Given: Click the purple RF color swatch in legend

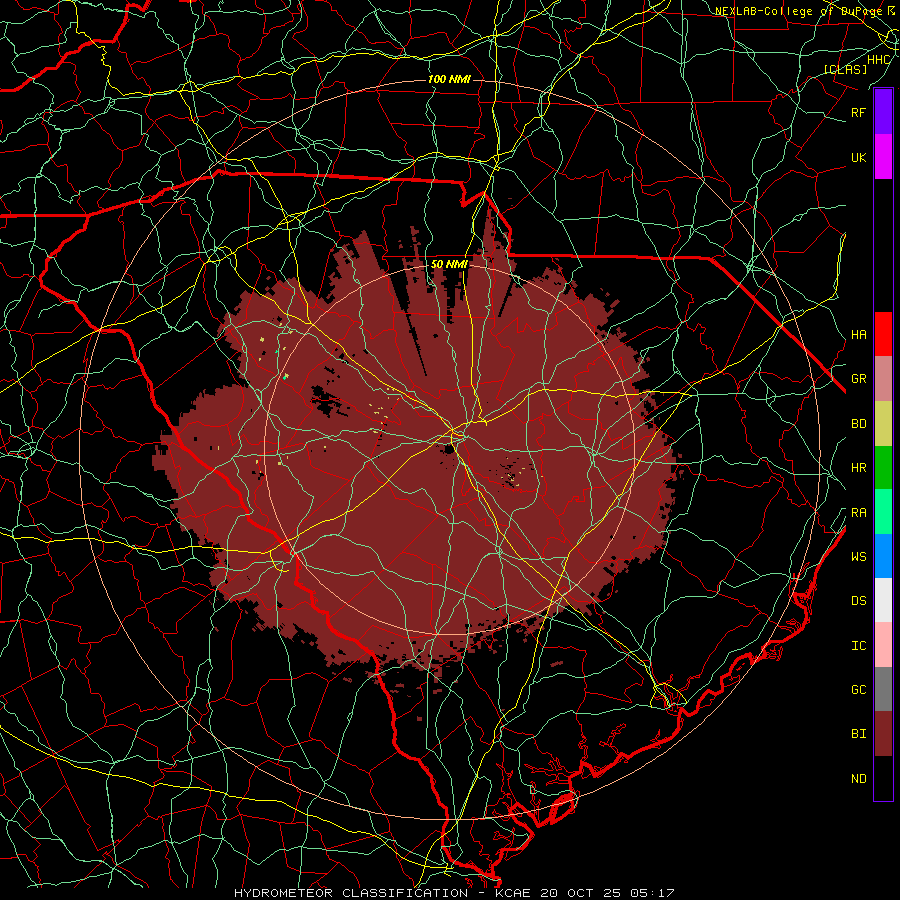Looking at the screenshot, I should click(883, 112).
